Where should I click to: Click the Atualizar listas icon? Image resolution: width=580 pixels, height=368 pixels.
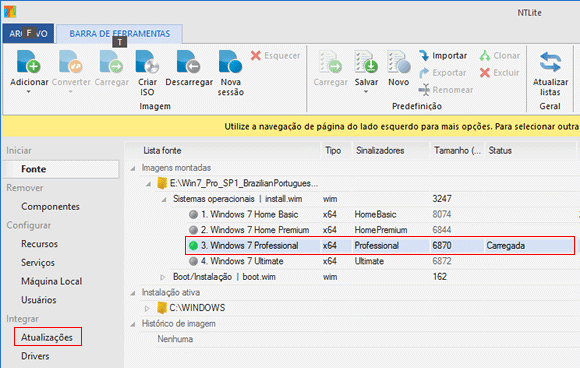tap(550, 62)
